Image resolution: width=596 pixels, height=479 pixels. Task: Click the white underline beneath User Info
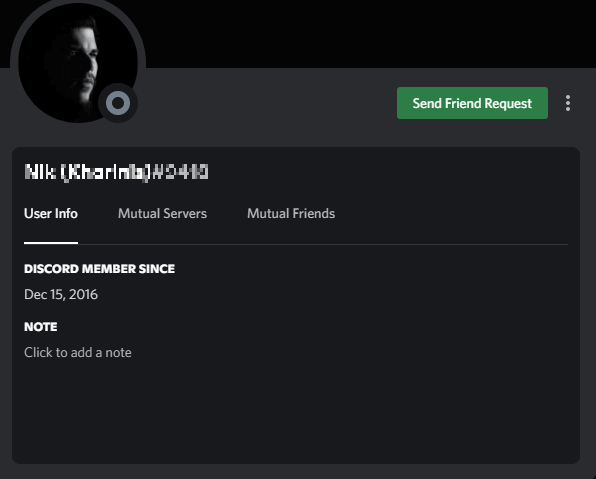(51, 243)
